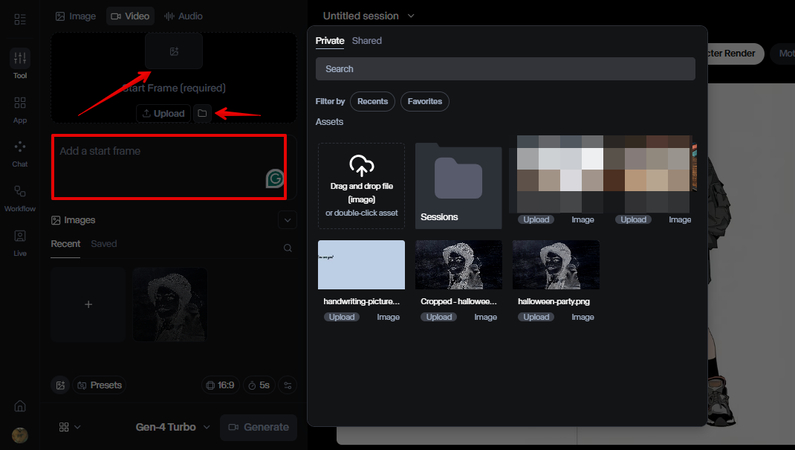Image resolution: width=795 pixels, height=450 pixels.
Task: Open the settings sliders icon near 5s
Action: pos(288,385)
